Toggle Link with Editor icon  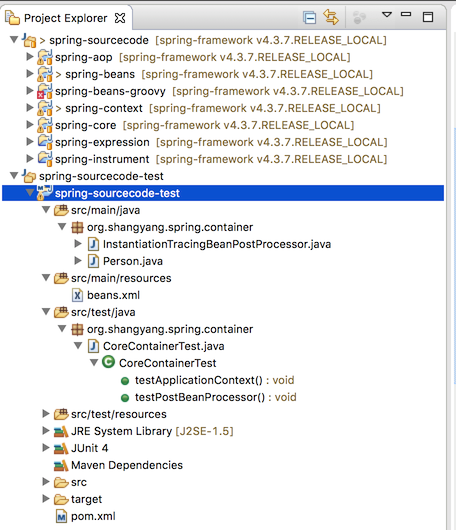click(x=331, y=17)
